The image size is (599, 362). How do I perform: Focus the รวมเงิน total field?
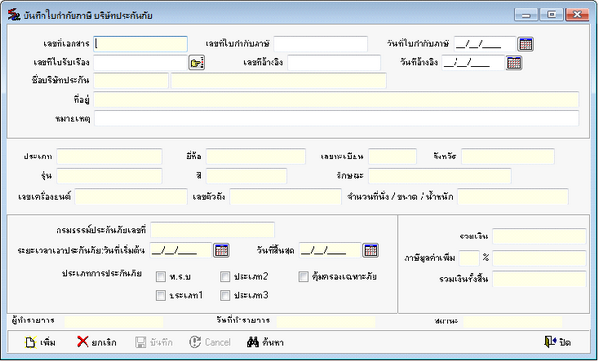click(539, 236)
